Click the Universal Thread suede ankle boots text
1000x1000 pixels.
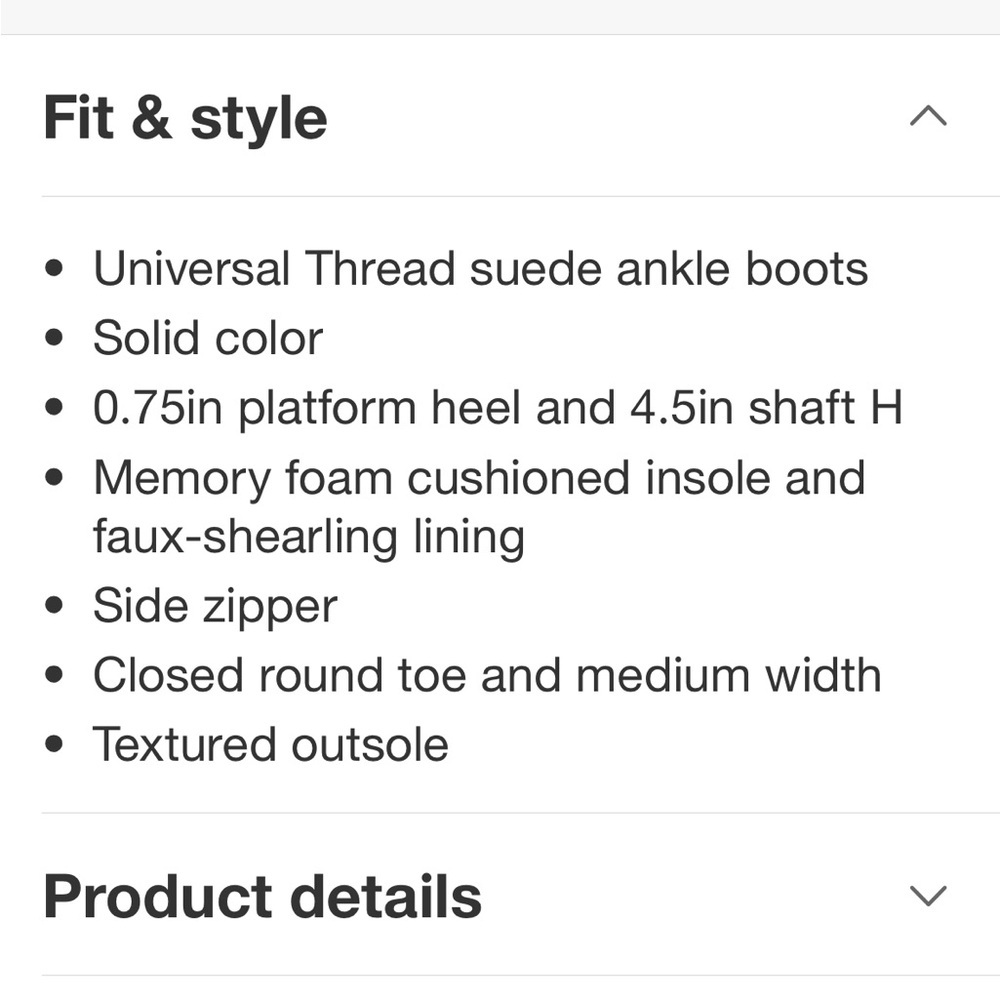pos(481,268)
